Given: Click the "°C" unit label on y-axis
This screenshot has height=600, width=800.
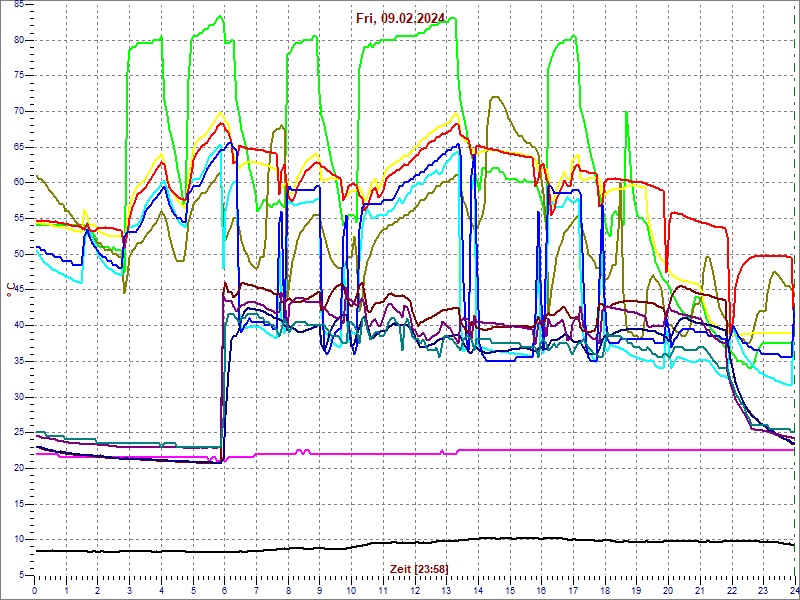Looking at the screenshot, I should [x=11, y=290].
